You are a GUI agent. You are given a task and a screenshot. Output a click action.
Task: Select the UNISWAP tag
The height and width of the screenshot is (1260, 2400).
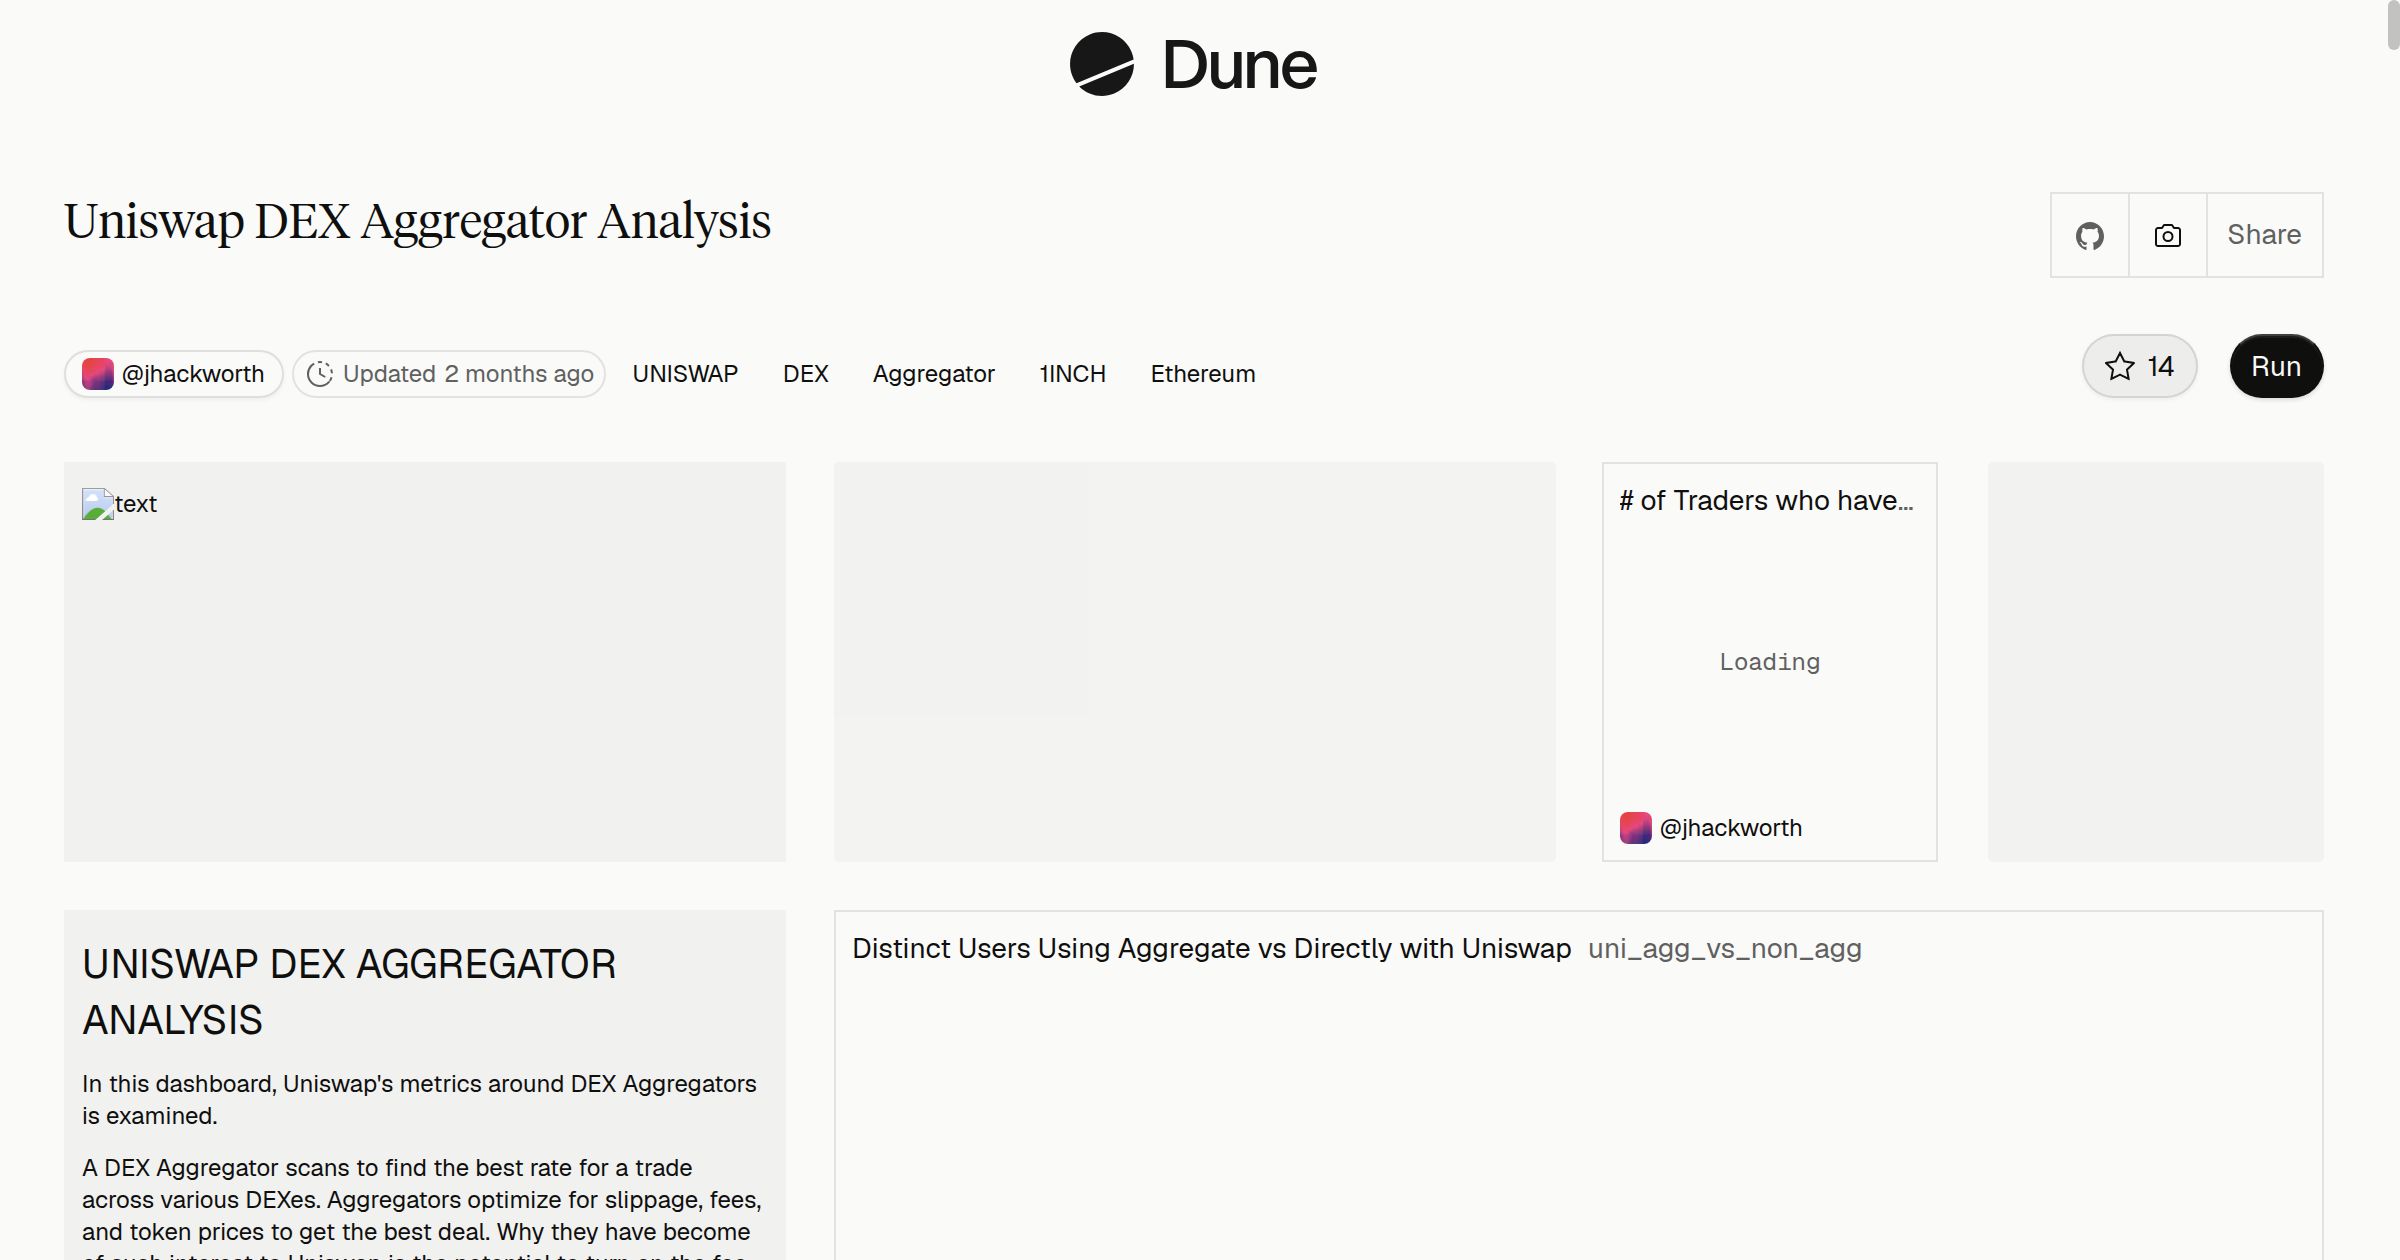coord(685,374)
